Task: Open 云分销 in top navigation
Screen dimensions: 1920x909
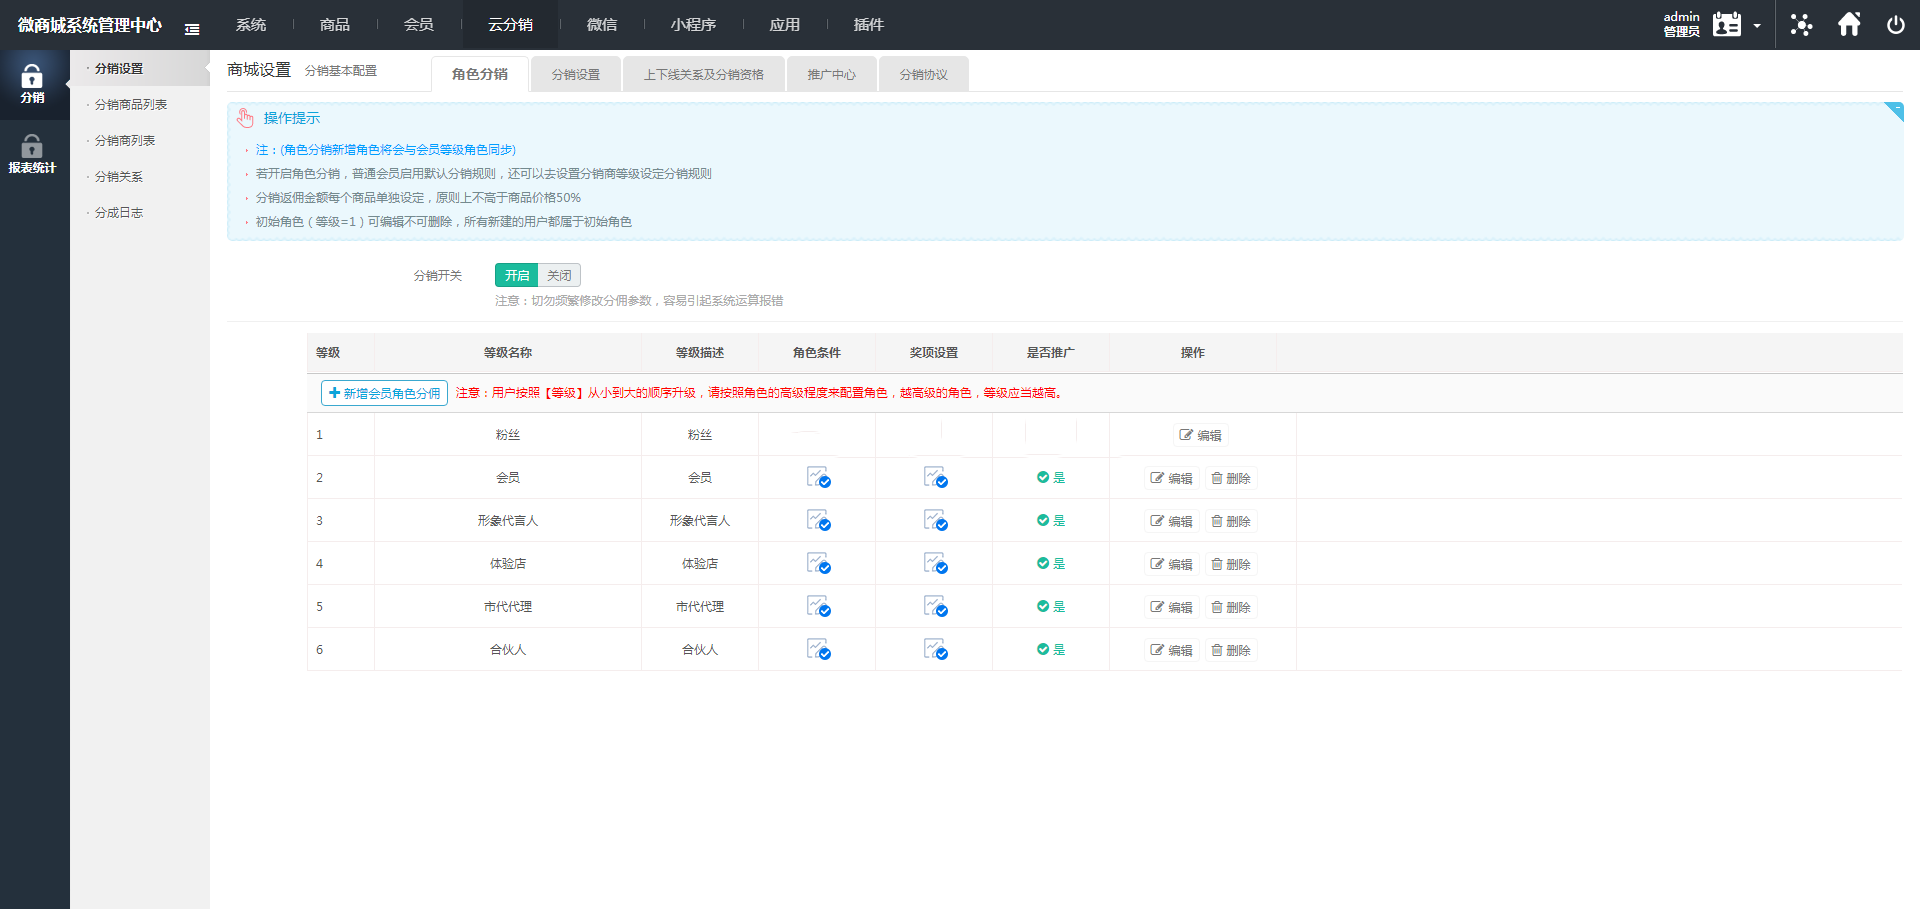Action: coord(510,25)
